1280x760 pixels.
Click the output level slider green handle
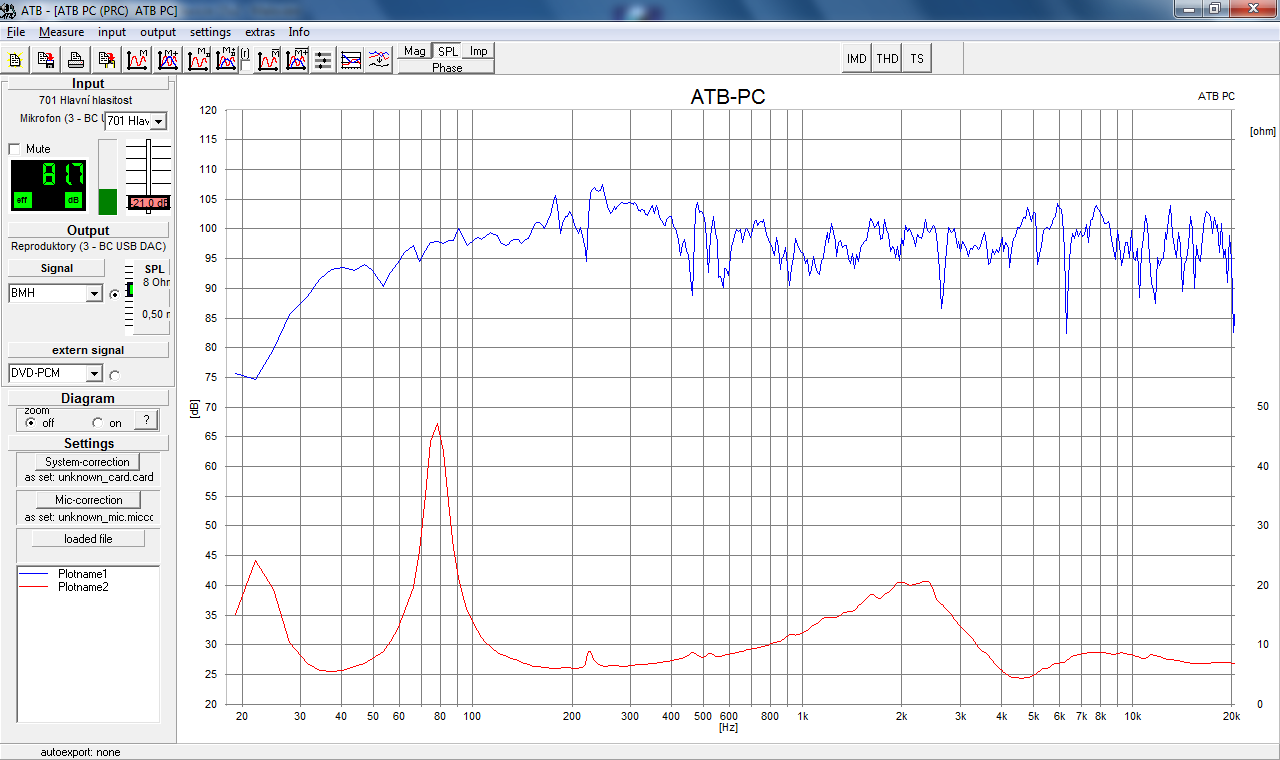click(129, 289)
